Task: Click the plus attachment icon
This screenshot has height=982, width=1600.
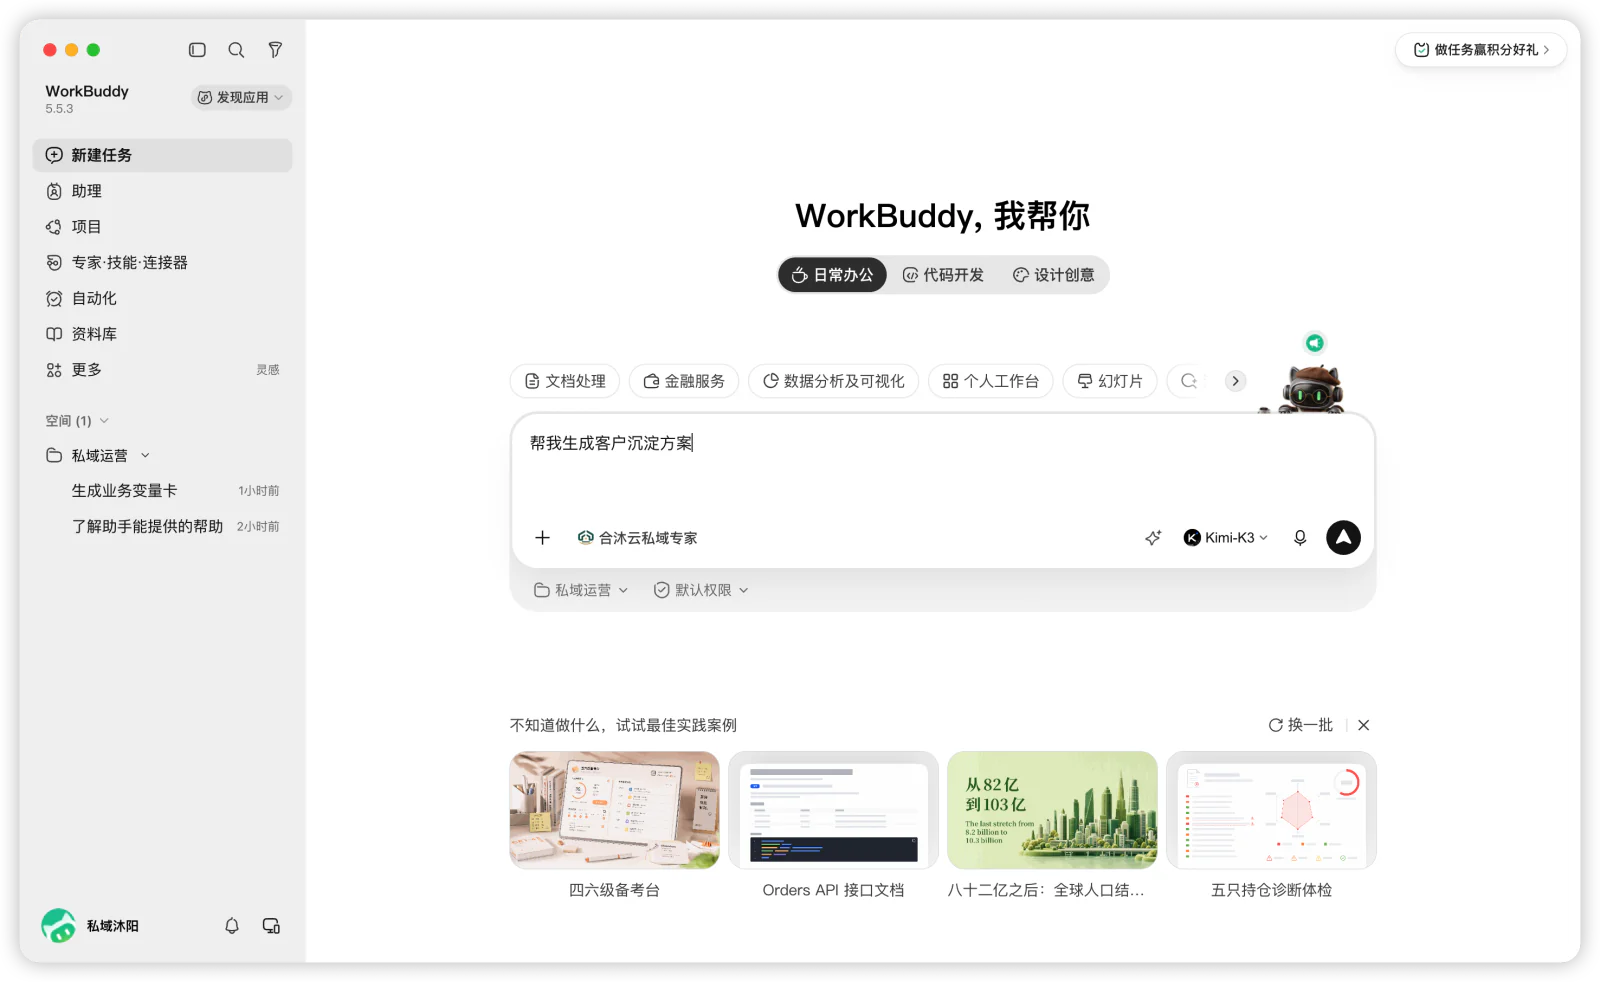Action: click(x=543, y=538)
